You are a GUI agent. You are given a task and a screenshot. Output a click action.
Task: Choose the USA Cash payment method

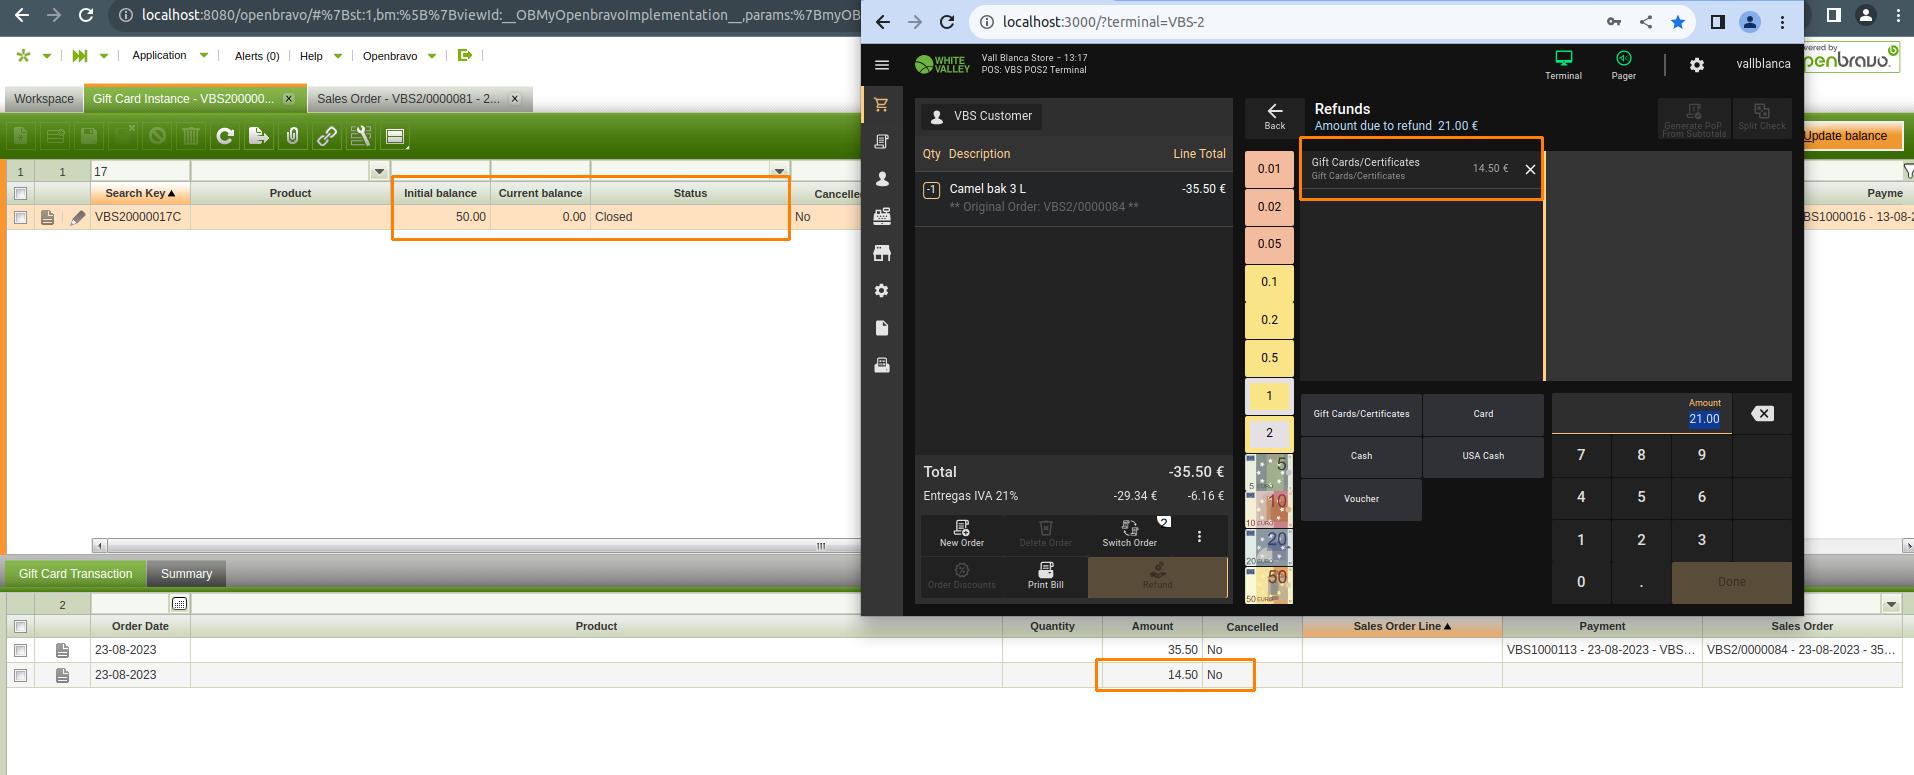coord(1483,456)
